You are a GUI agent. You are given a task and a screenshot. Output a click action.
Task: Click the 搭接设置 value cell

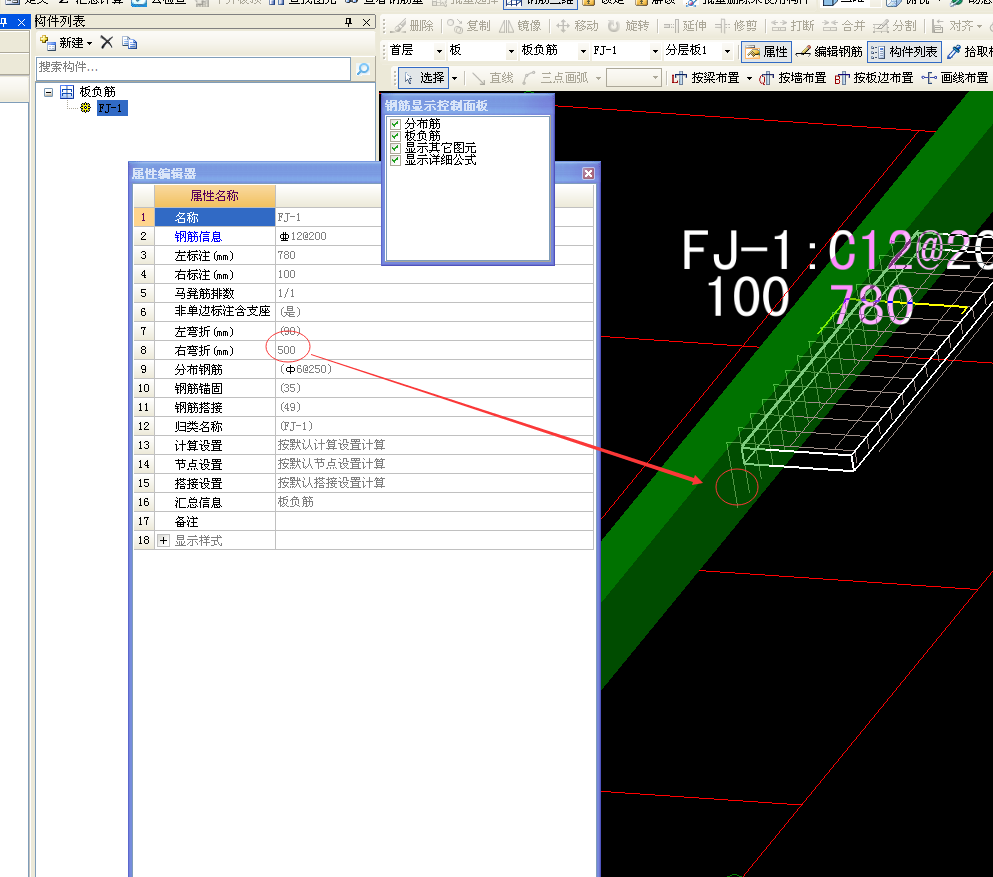coord(434,483)
